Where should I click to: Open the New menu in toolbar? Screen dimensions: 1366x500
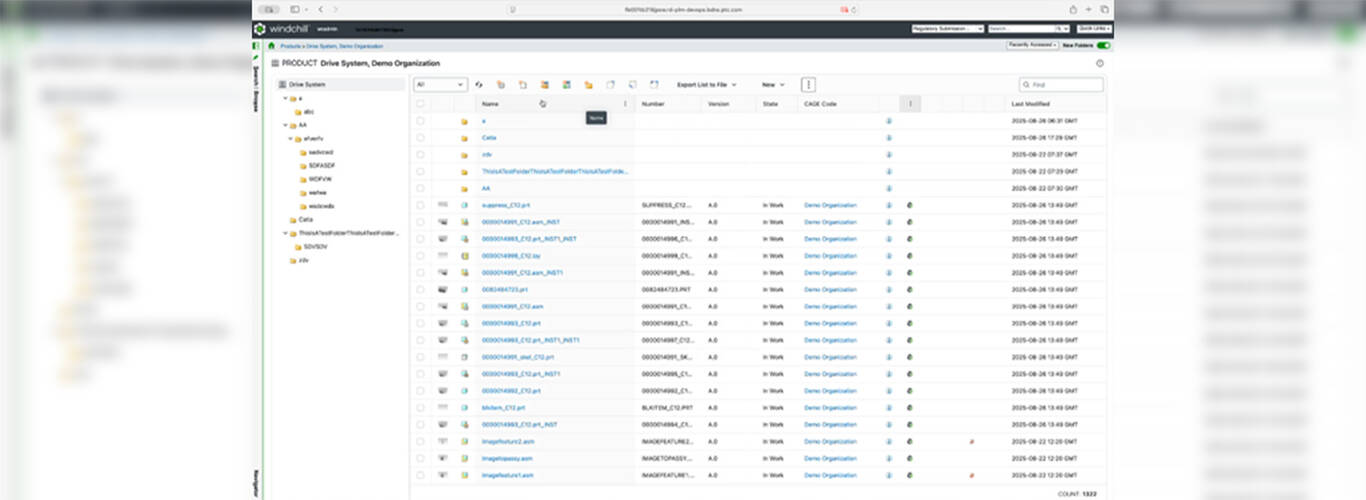pos(773,85)
